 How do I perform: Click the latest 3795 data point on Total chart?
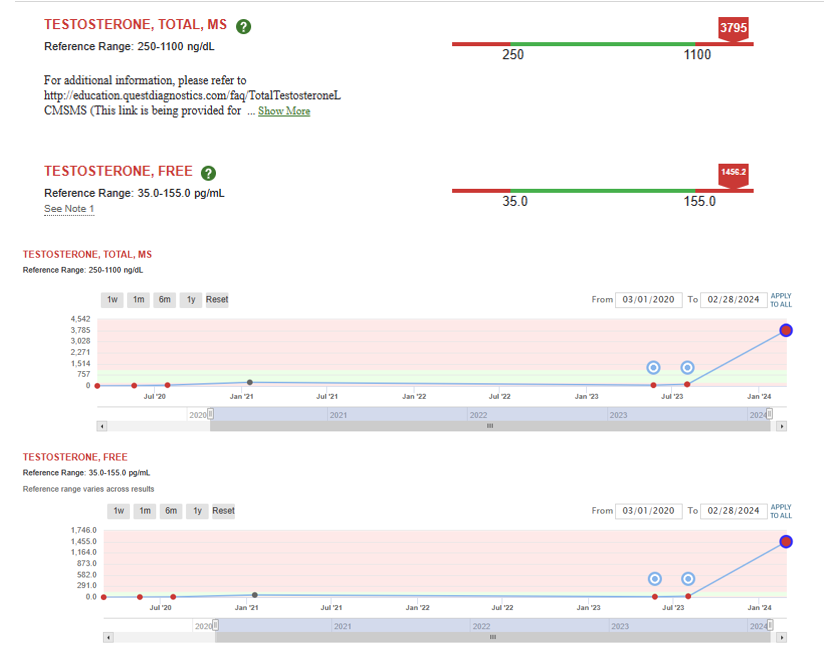[786, 330]
